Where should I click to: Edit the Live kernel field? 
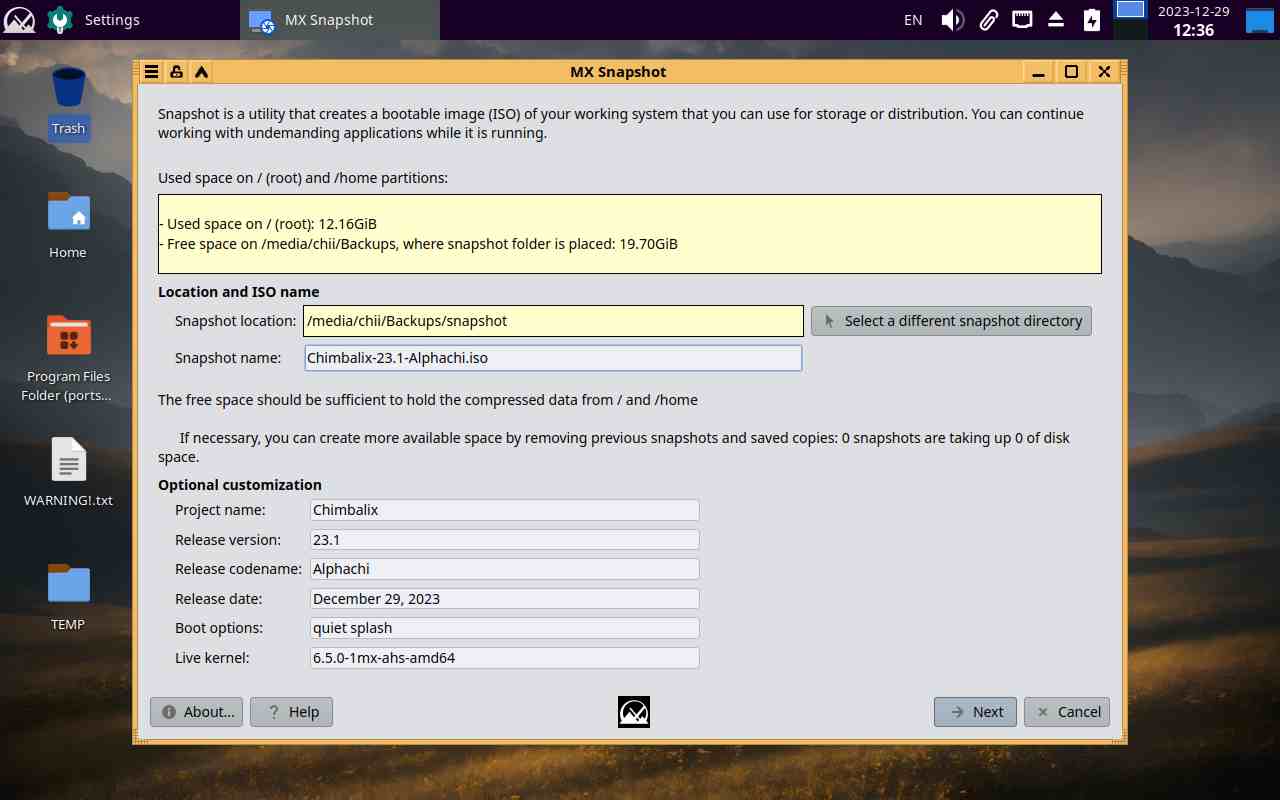[x=505, y=658]
